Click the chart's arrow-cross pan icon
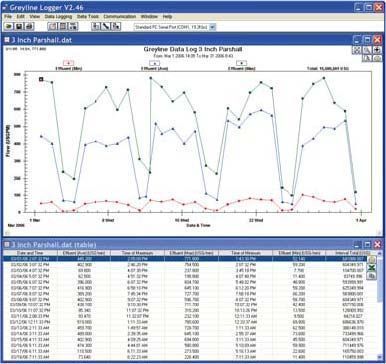 (x=377, y=50)
